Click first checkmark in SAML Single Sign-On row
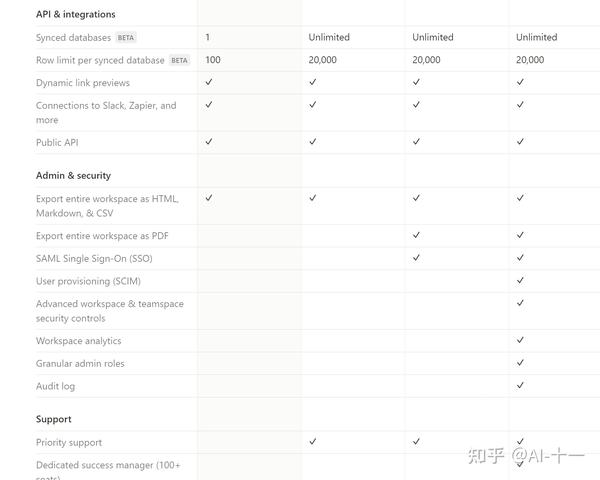Image resolution: width=600 pixels, height=480 pixels. coord(416,257)
